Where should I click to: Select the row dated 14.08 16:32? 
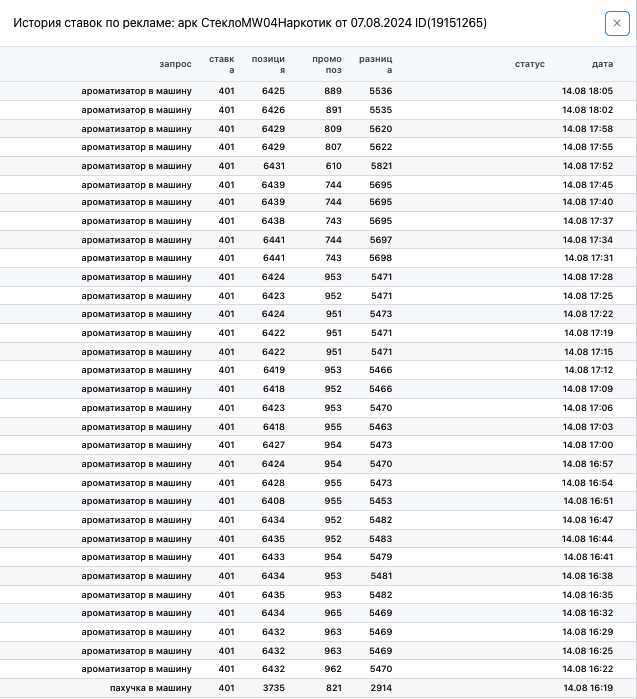pyautogui.click(x=318, y=613)
